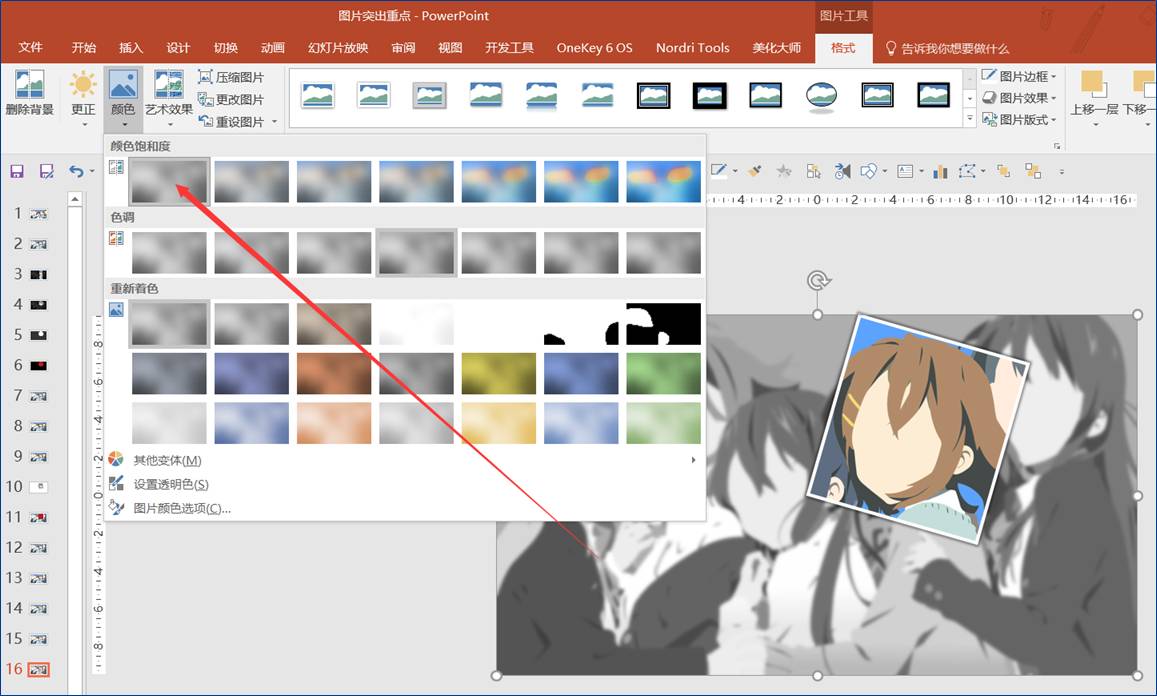This screenshot has width=1157, height=696.
Task: Click the Undo arrow icon
Action: coord(76,171)
